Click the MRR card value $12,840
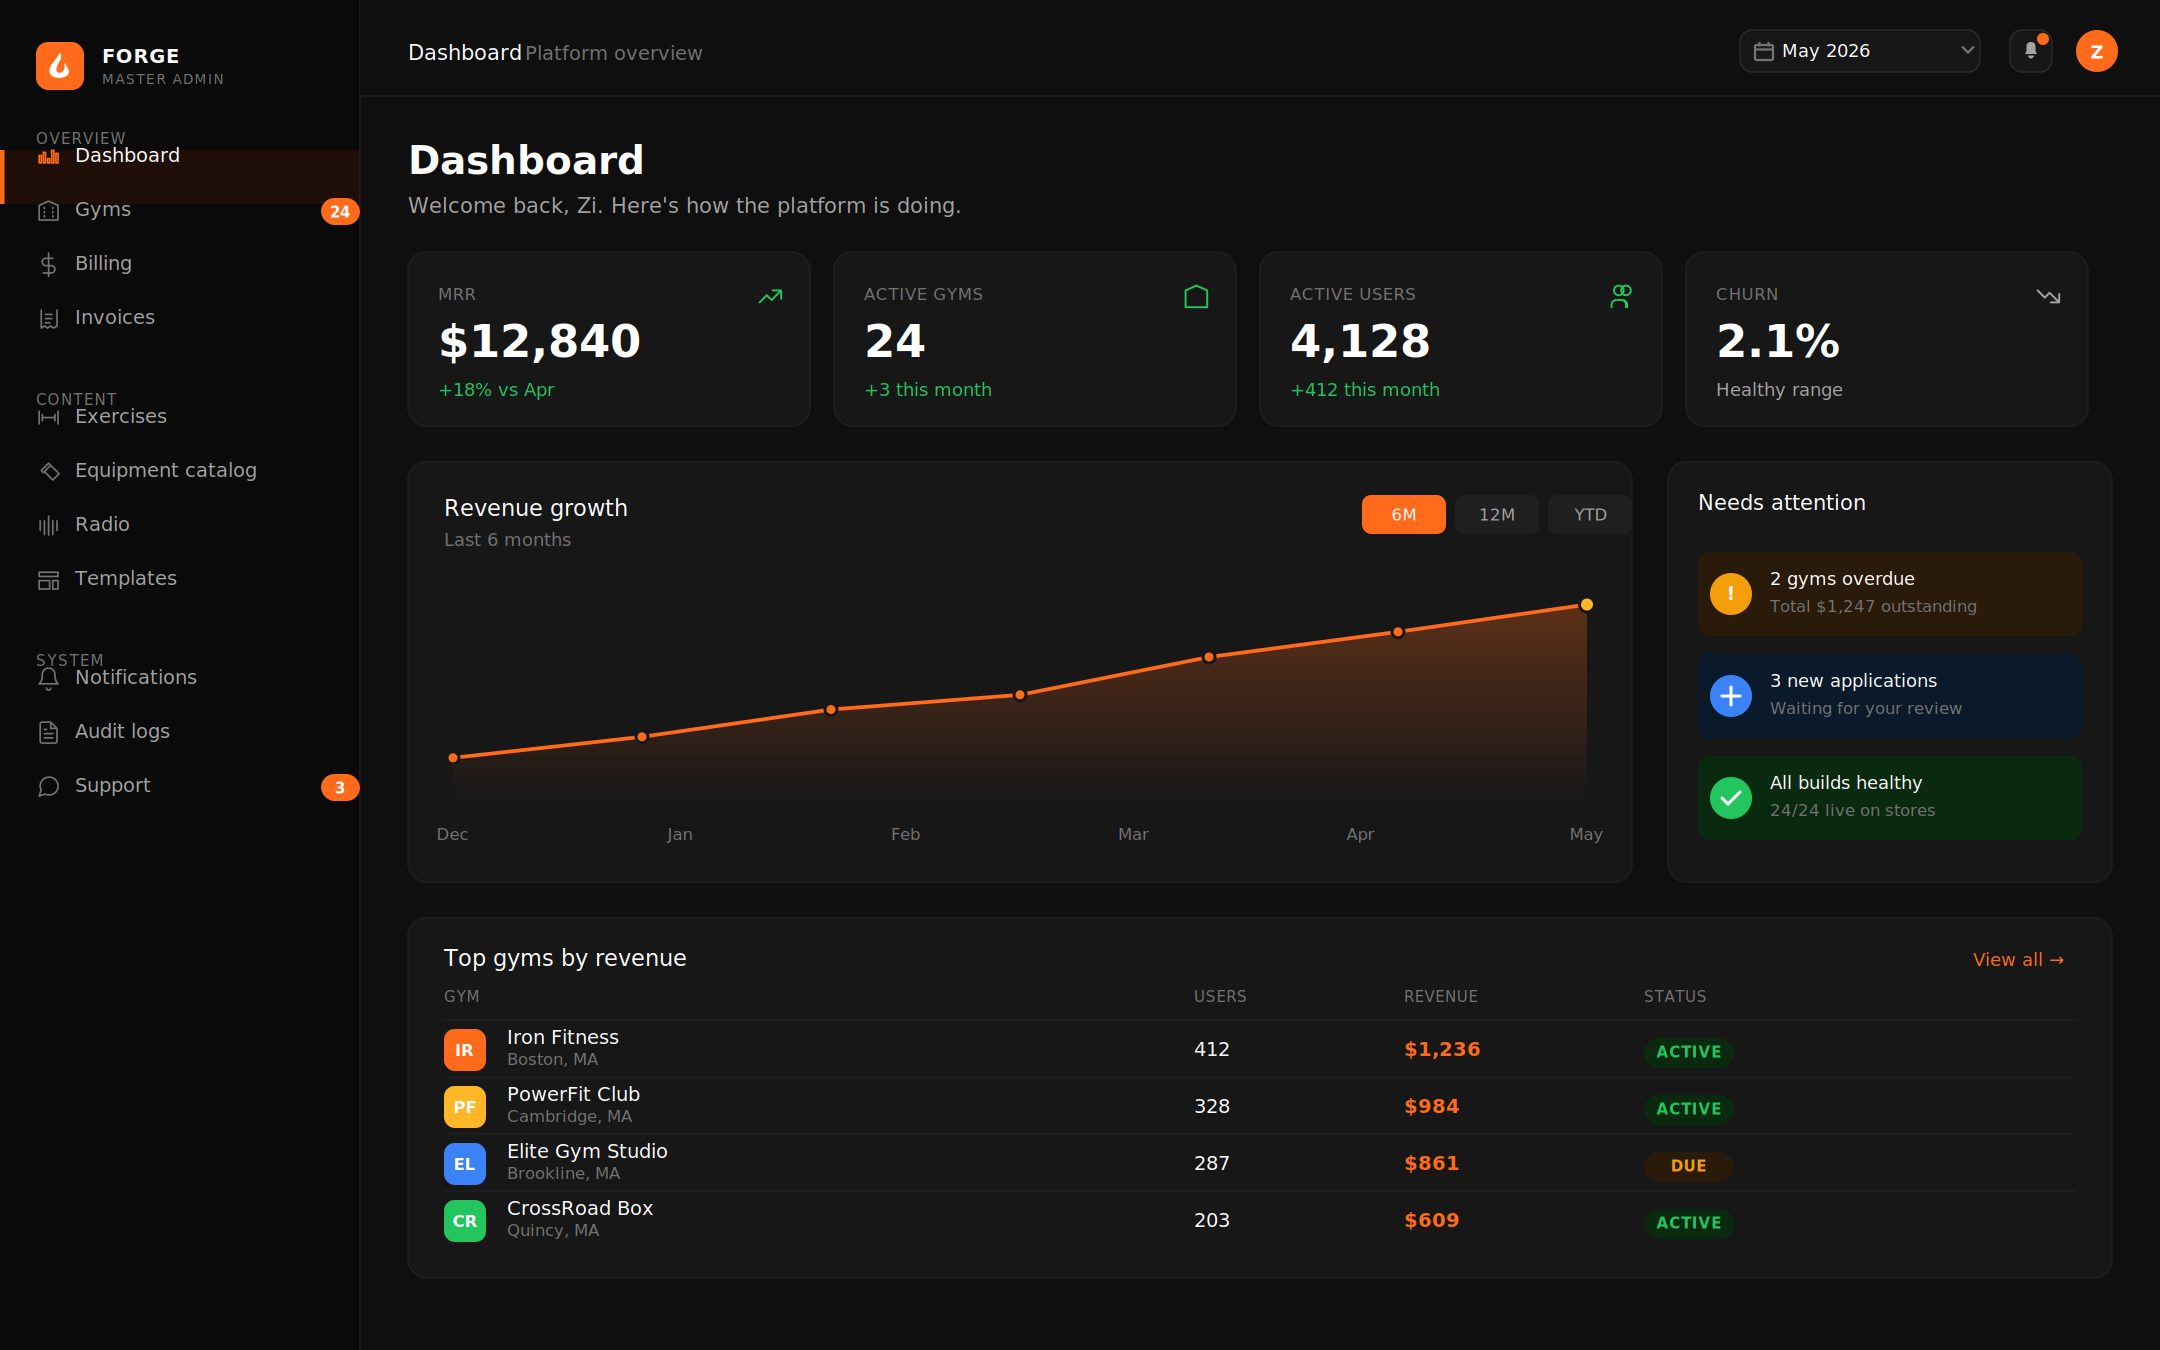The width and height of the screenshot is (2160, 1350). (540, 342)
